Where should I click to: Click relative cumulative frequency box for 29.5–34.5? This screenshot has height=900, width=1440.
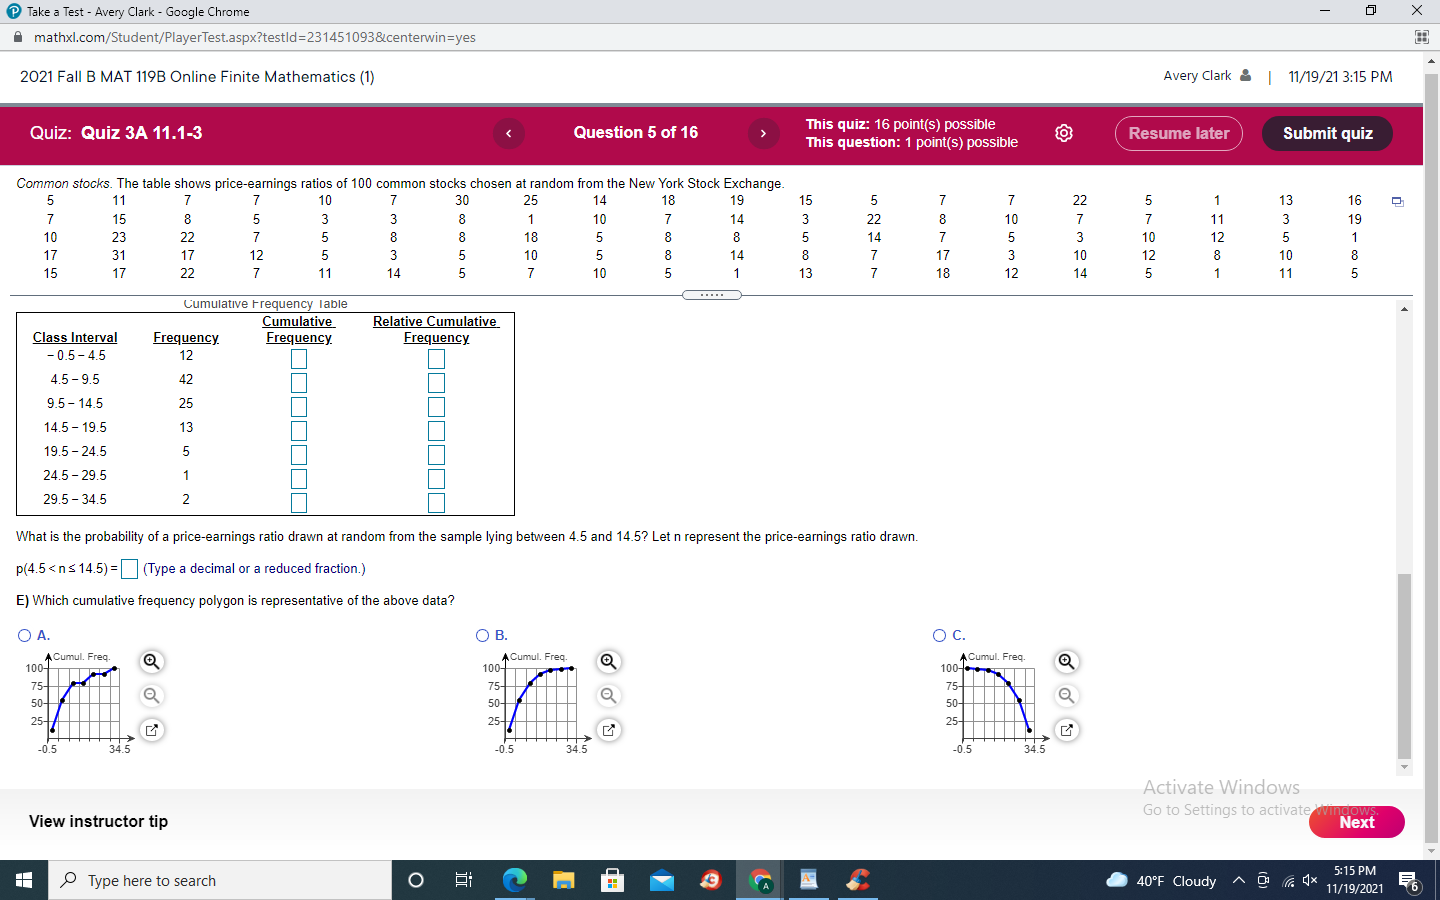coord(436,502)
